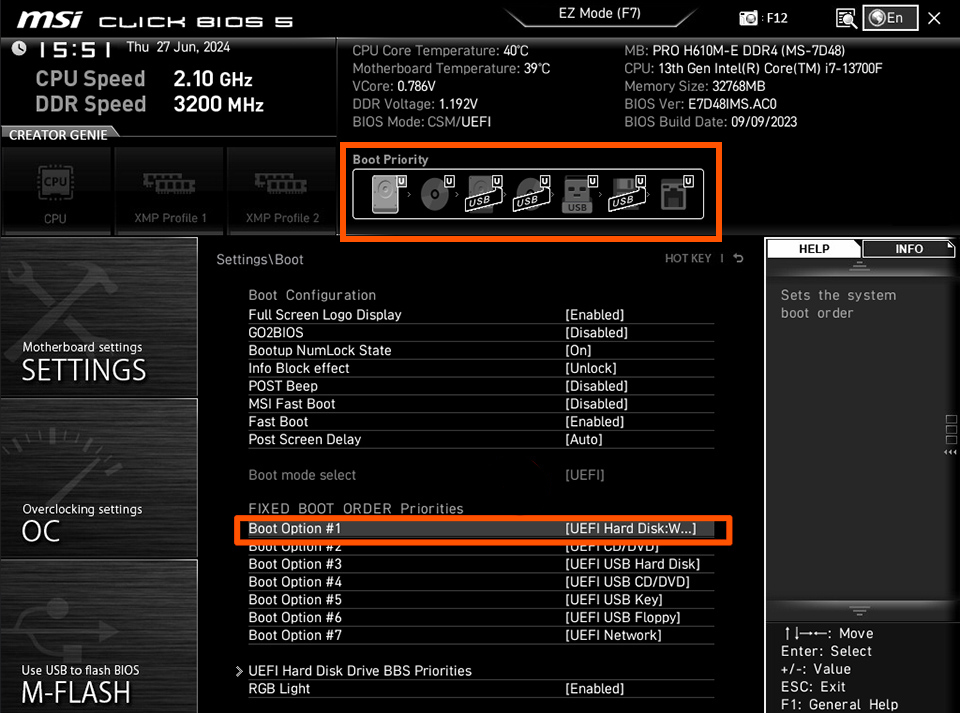Select the HELP tab

tap(813, 249)
